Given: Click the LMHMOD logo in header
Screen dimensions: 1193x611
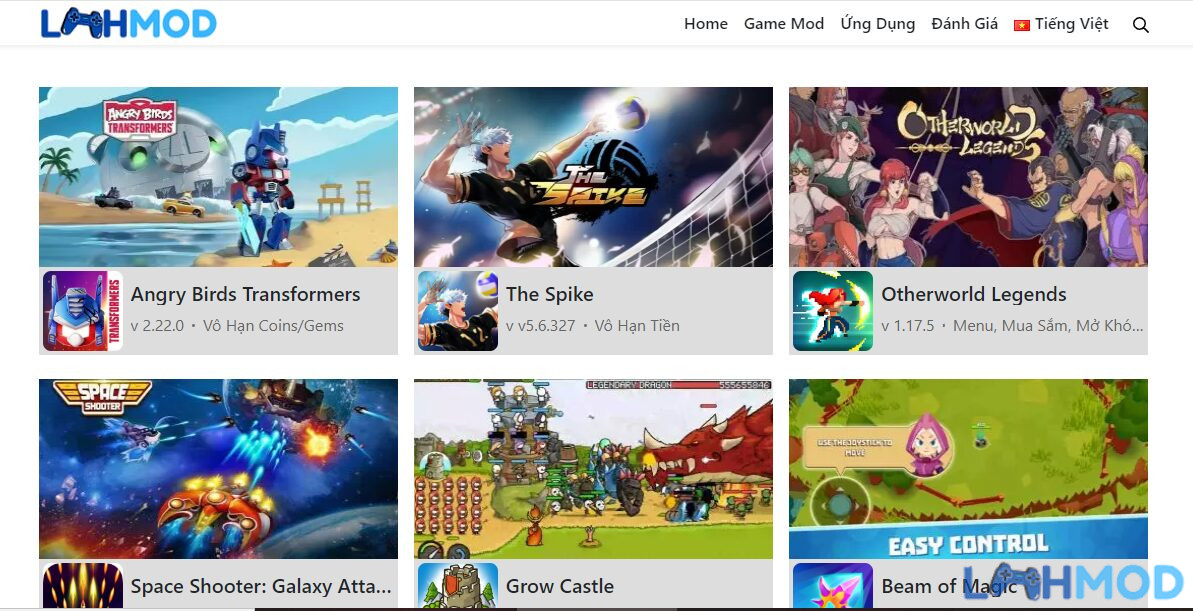Looking at the screenshot, I should tap(129, 24).
